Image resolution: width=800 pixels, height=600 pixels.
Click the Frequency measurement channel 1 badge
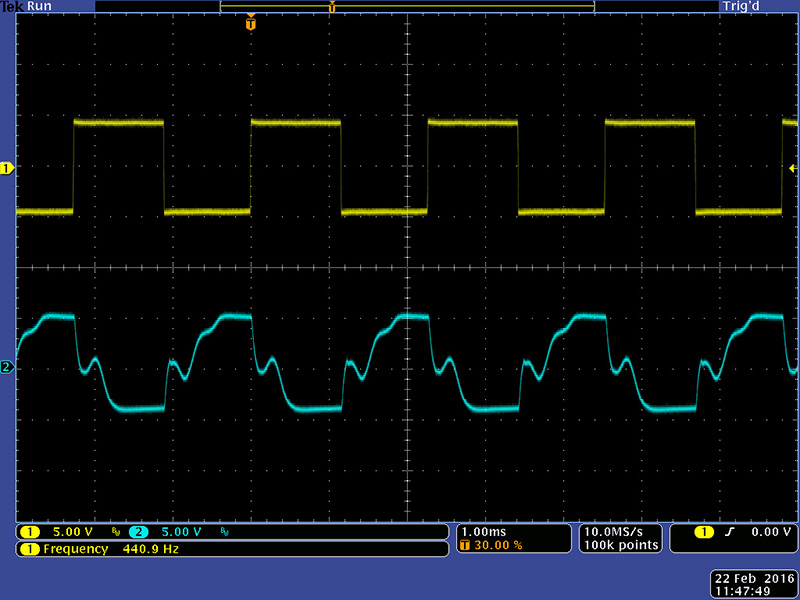(30, 549)
